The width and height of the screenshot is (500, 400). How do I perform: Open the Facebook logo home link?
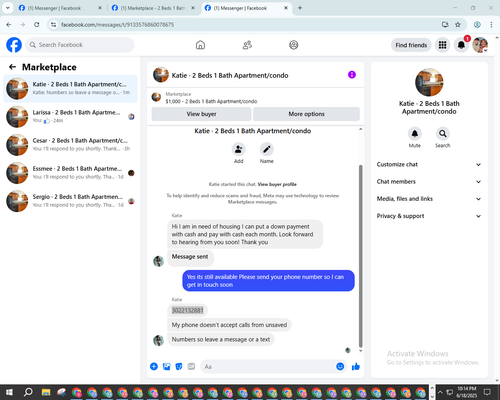pos(14,45)
